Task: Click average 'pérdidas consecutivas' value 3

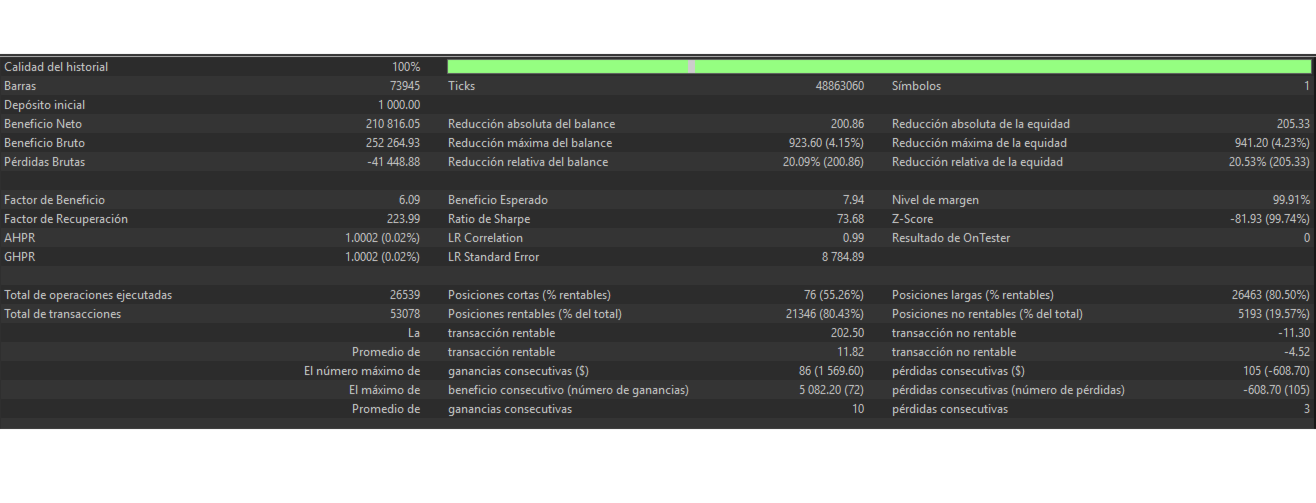Action: click(x=1306, y=409)
